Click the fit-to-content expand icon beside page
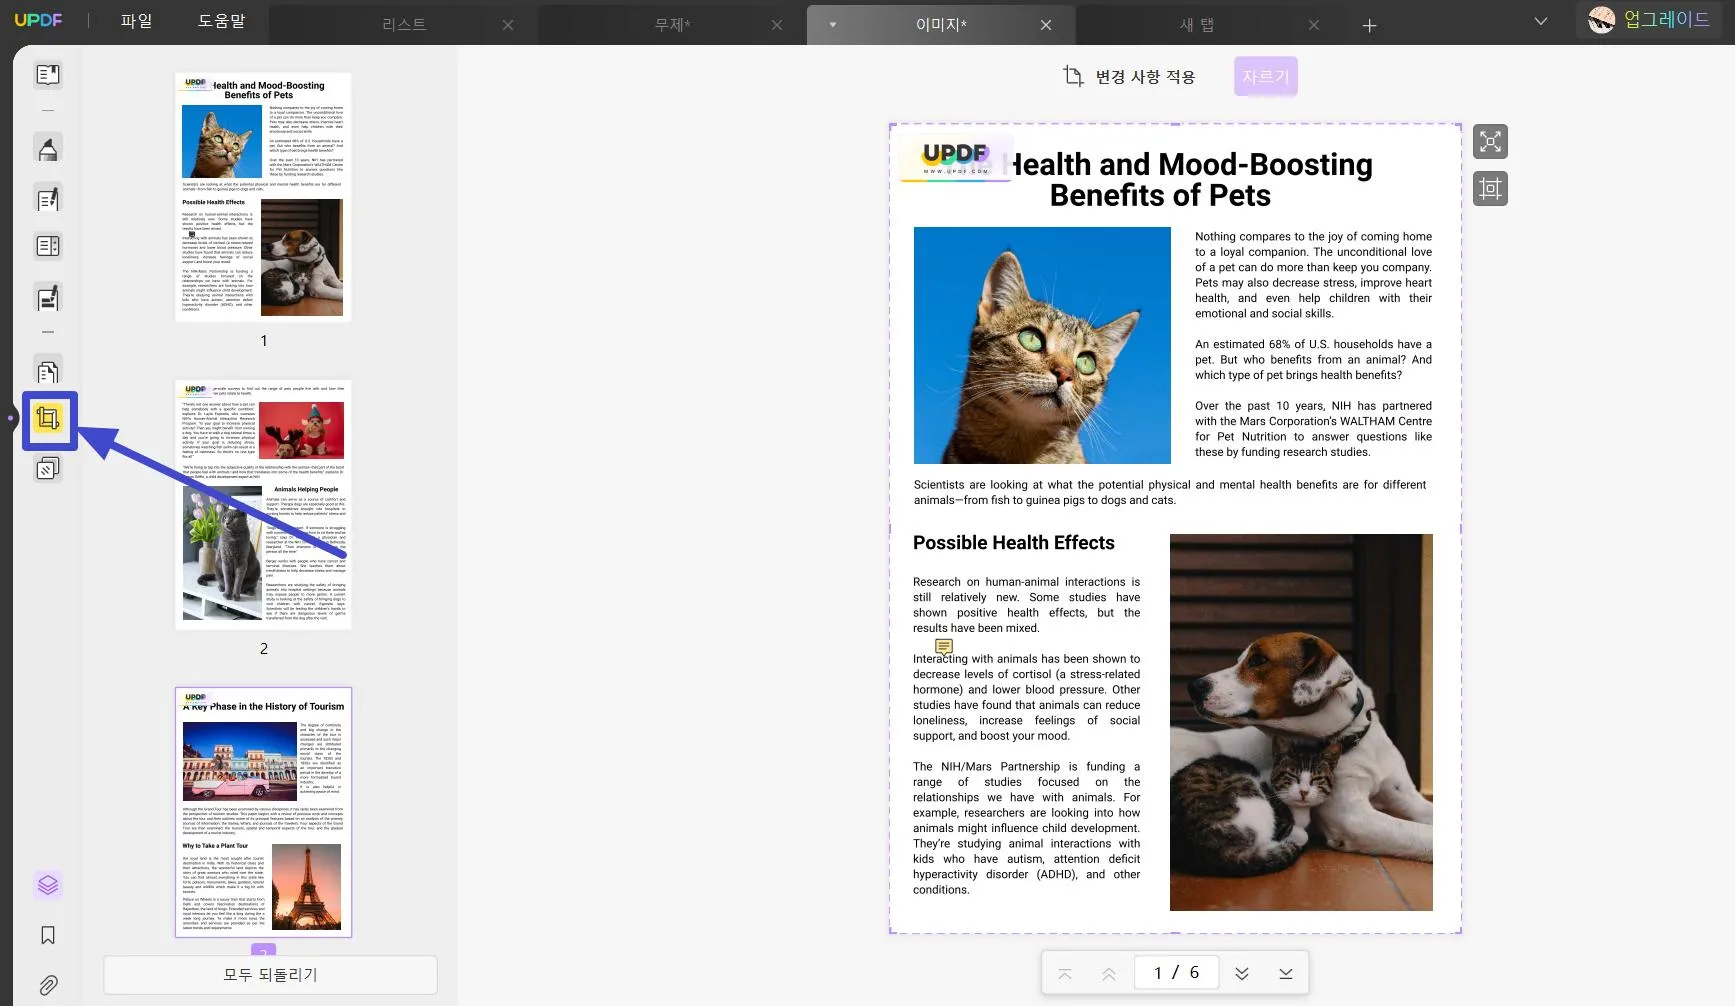The width and height of the screenshot is (1735, 1006). pyautogui.click(x=1490, y=141)
